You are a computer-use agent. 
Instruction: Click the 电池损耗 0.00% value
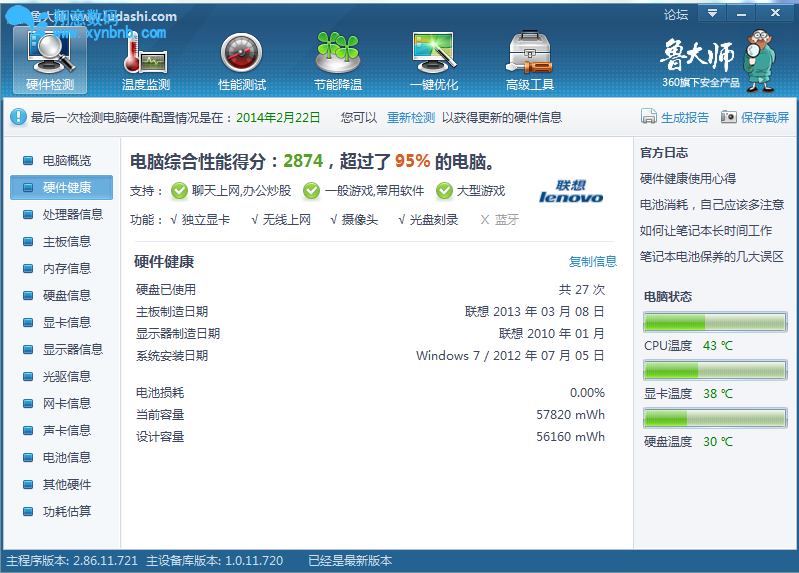point(587,393)
